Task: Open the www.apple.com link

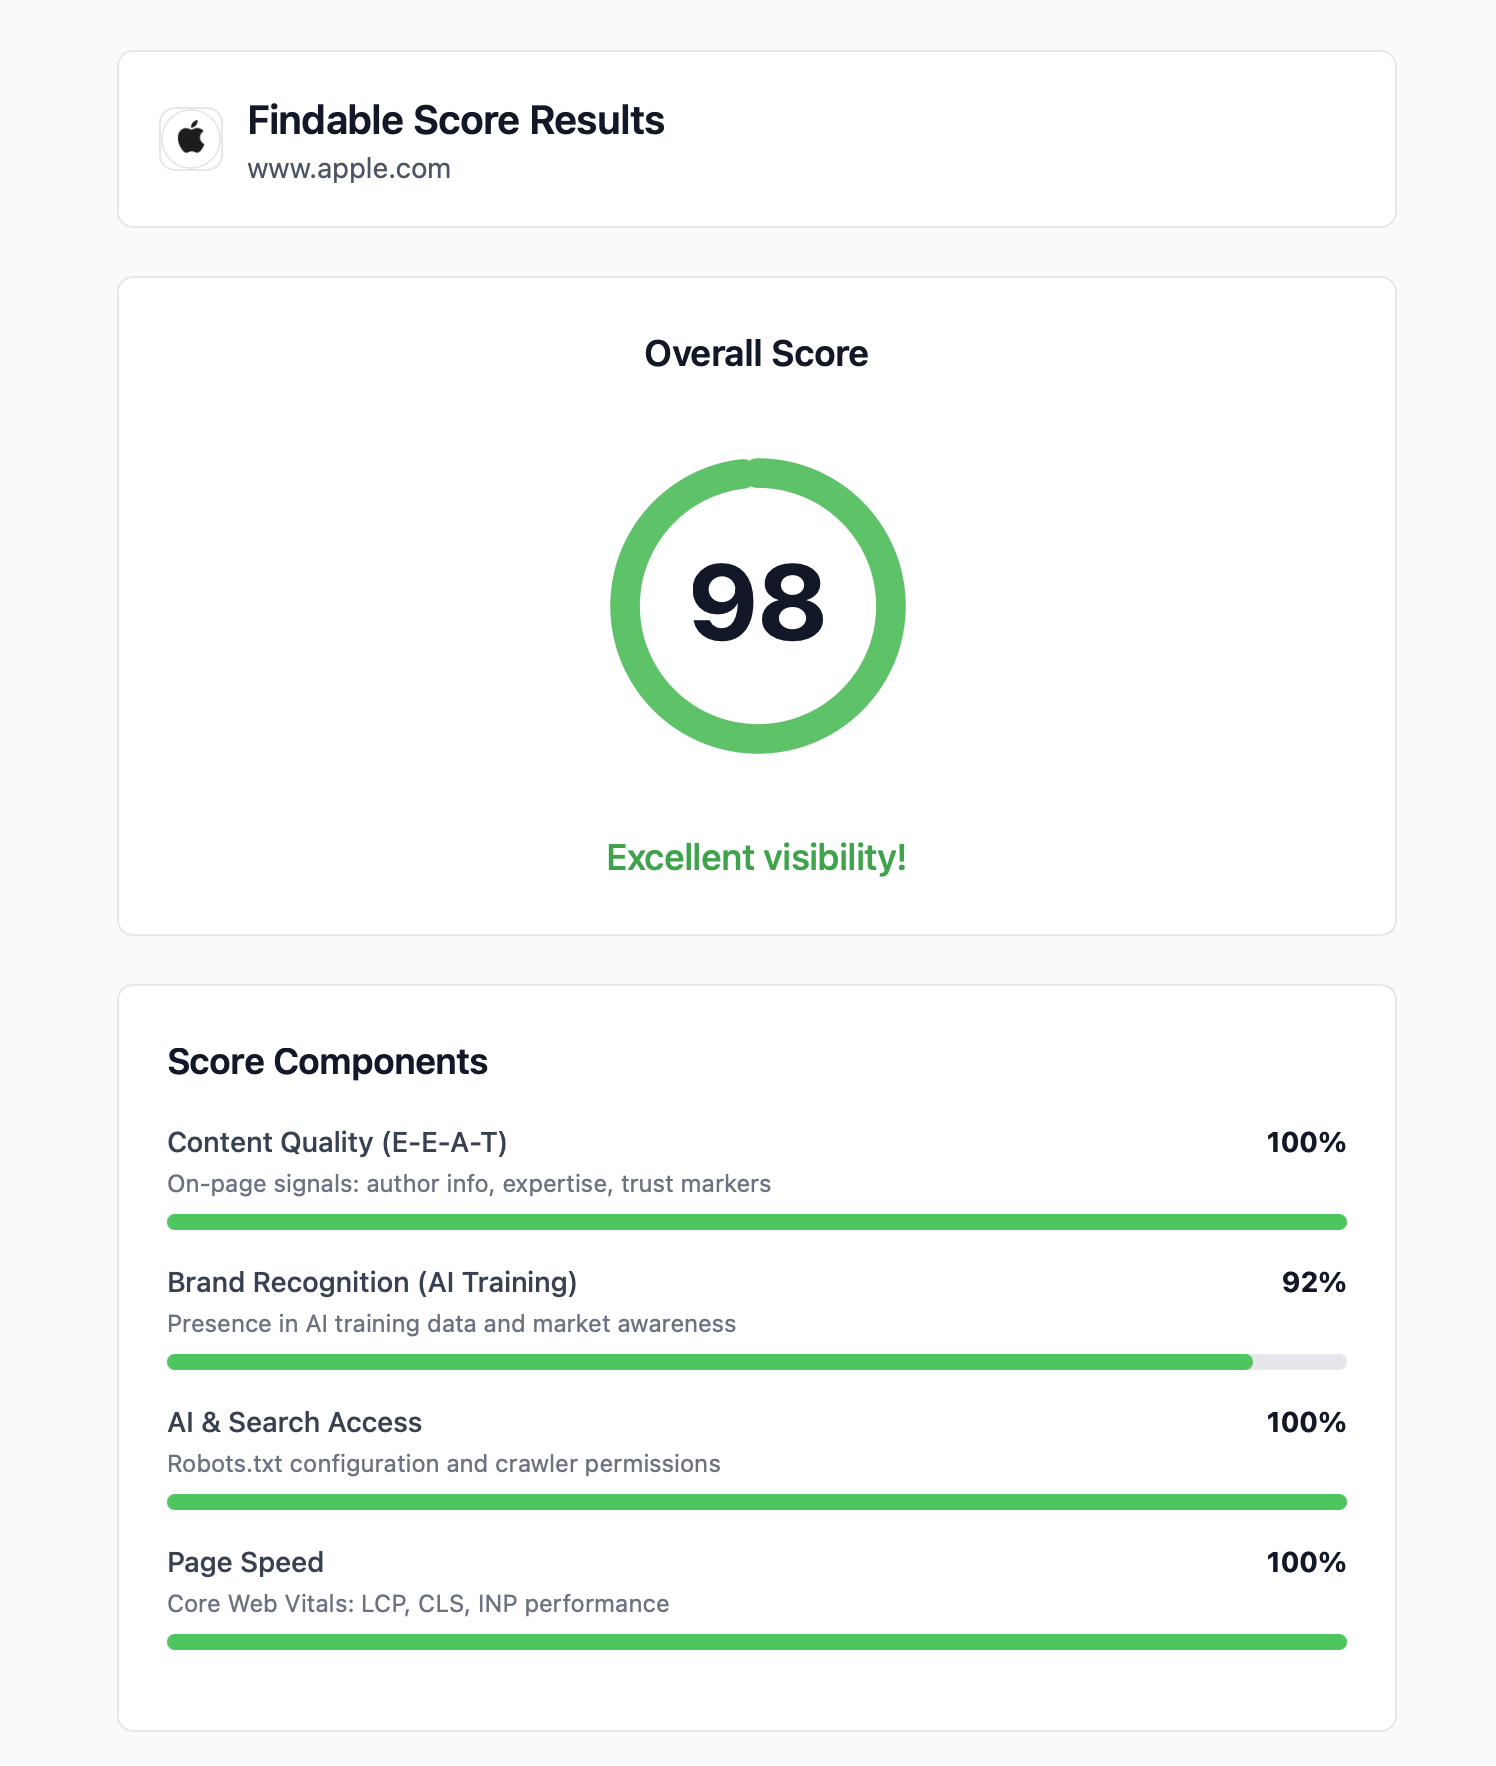Action: coord(349,169)
